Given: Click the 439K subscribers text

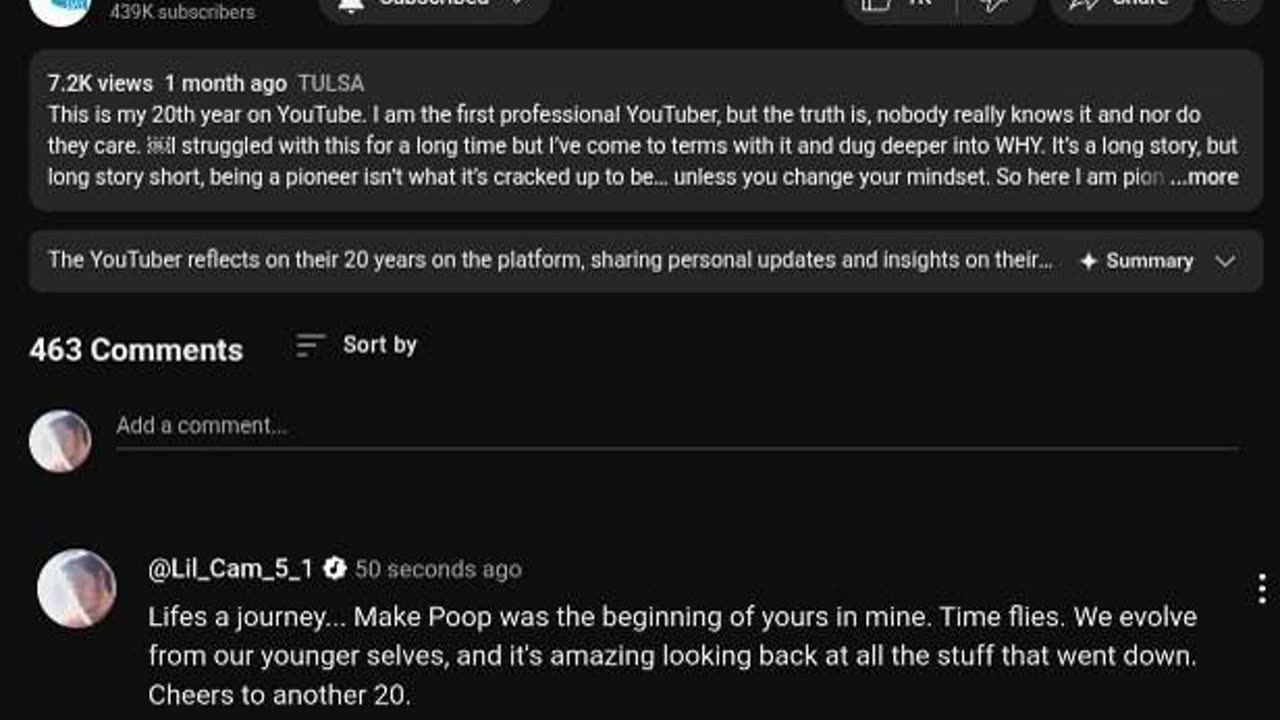Looking at the screenshot, I should (182, 12).
